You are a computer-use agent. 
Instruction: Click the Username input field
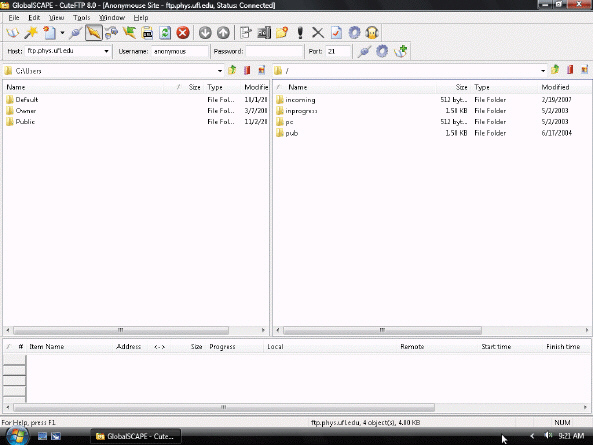click(x=180, y=51)
